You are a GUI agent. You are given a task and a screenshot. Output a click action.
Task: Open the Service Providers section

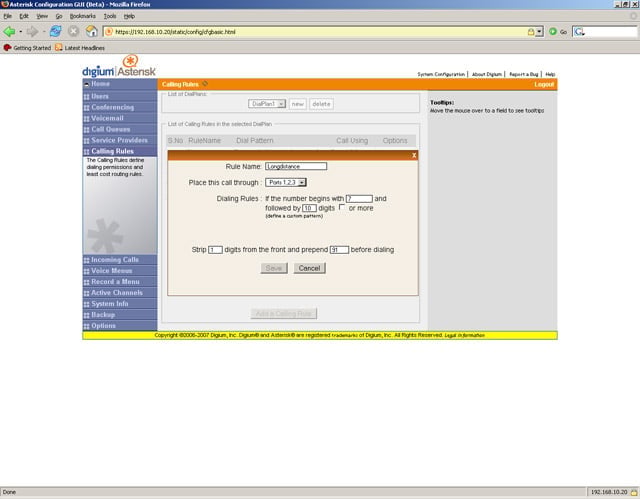point(120,140)
